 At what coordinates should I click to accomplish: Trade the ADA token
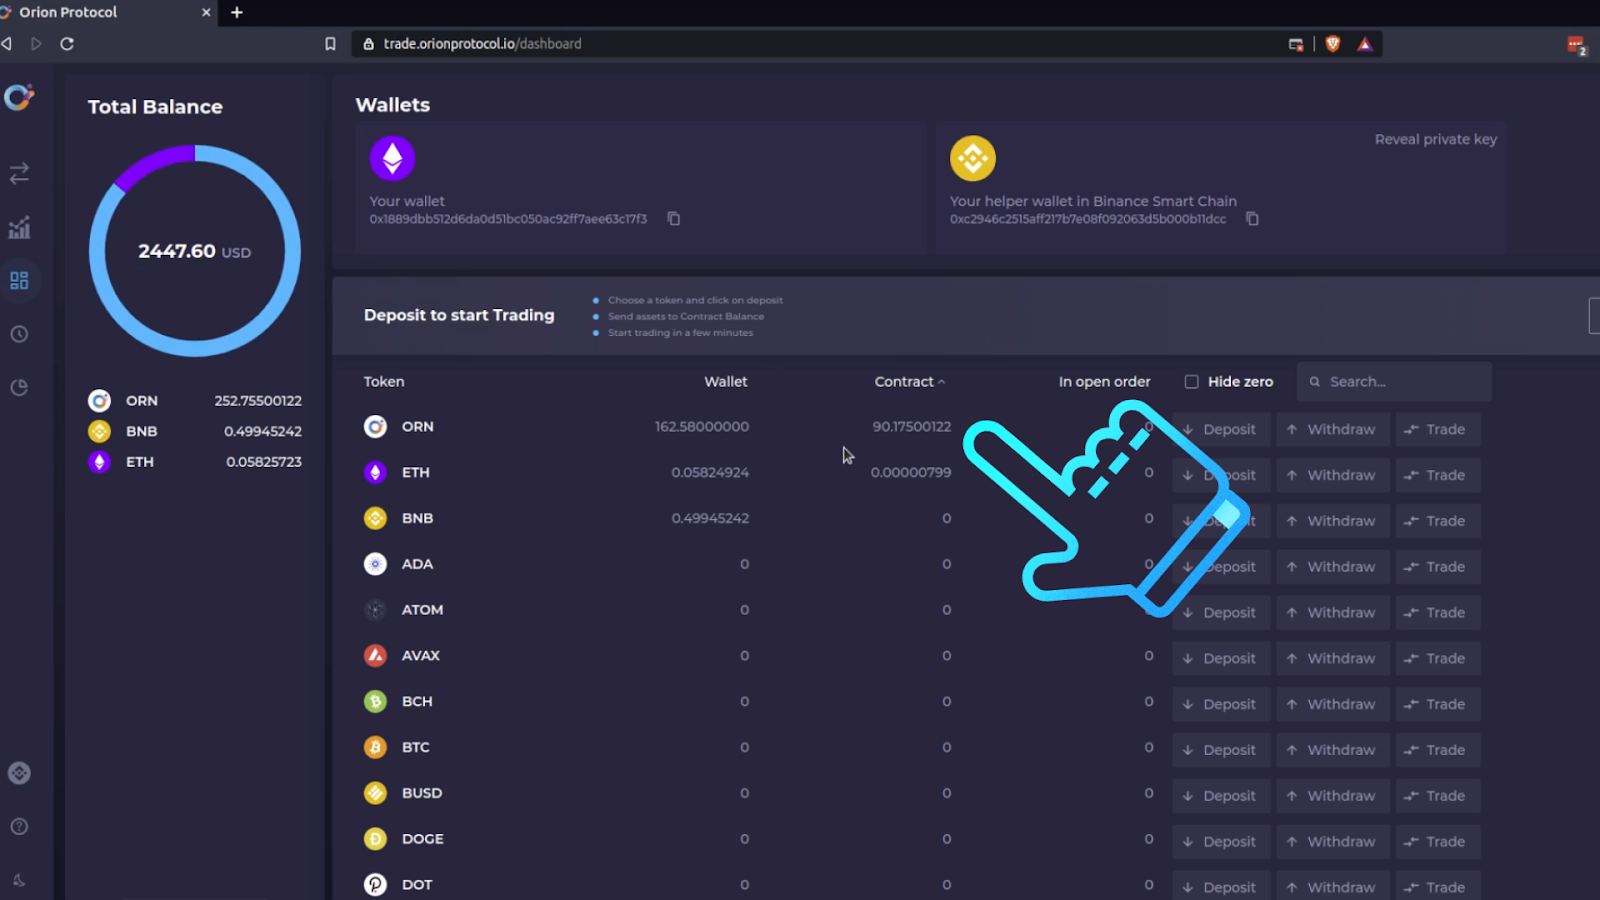click(1437, 567)
